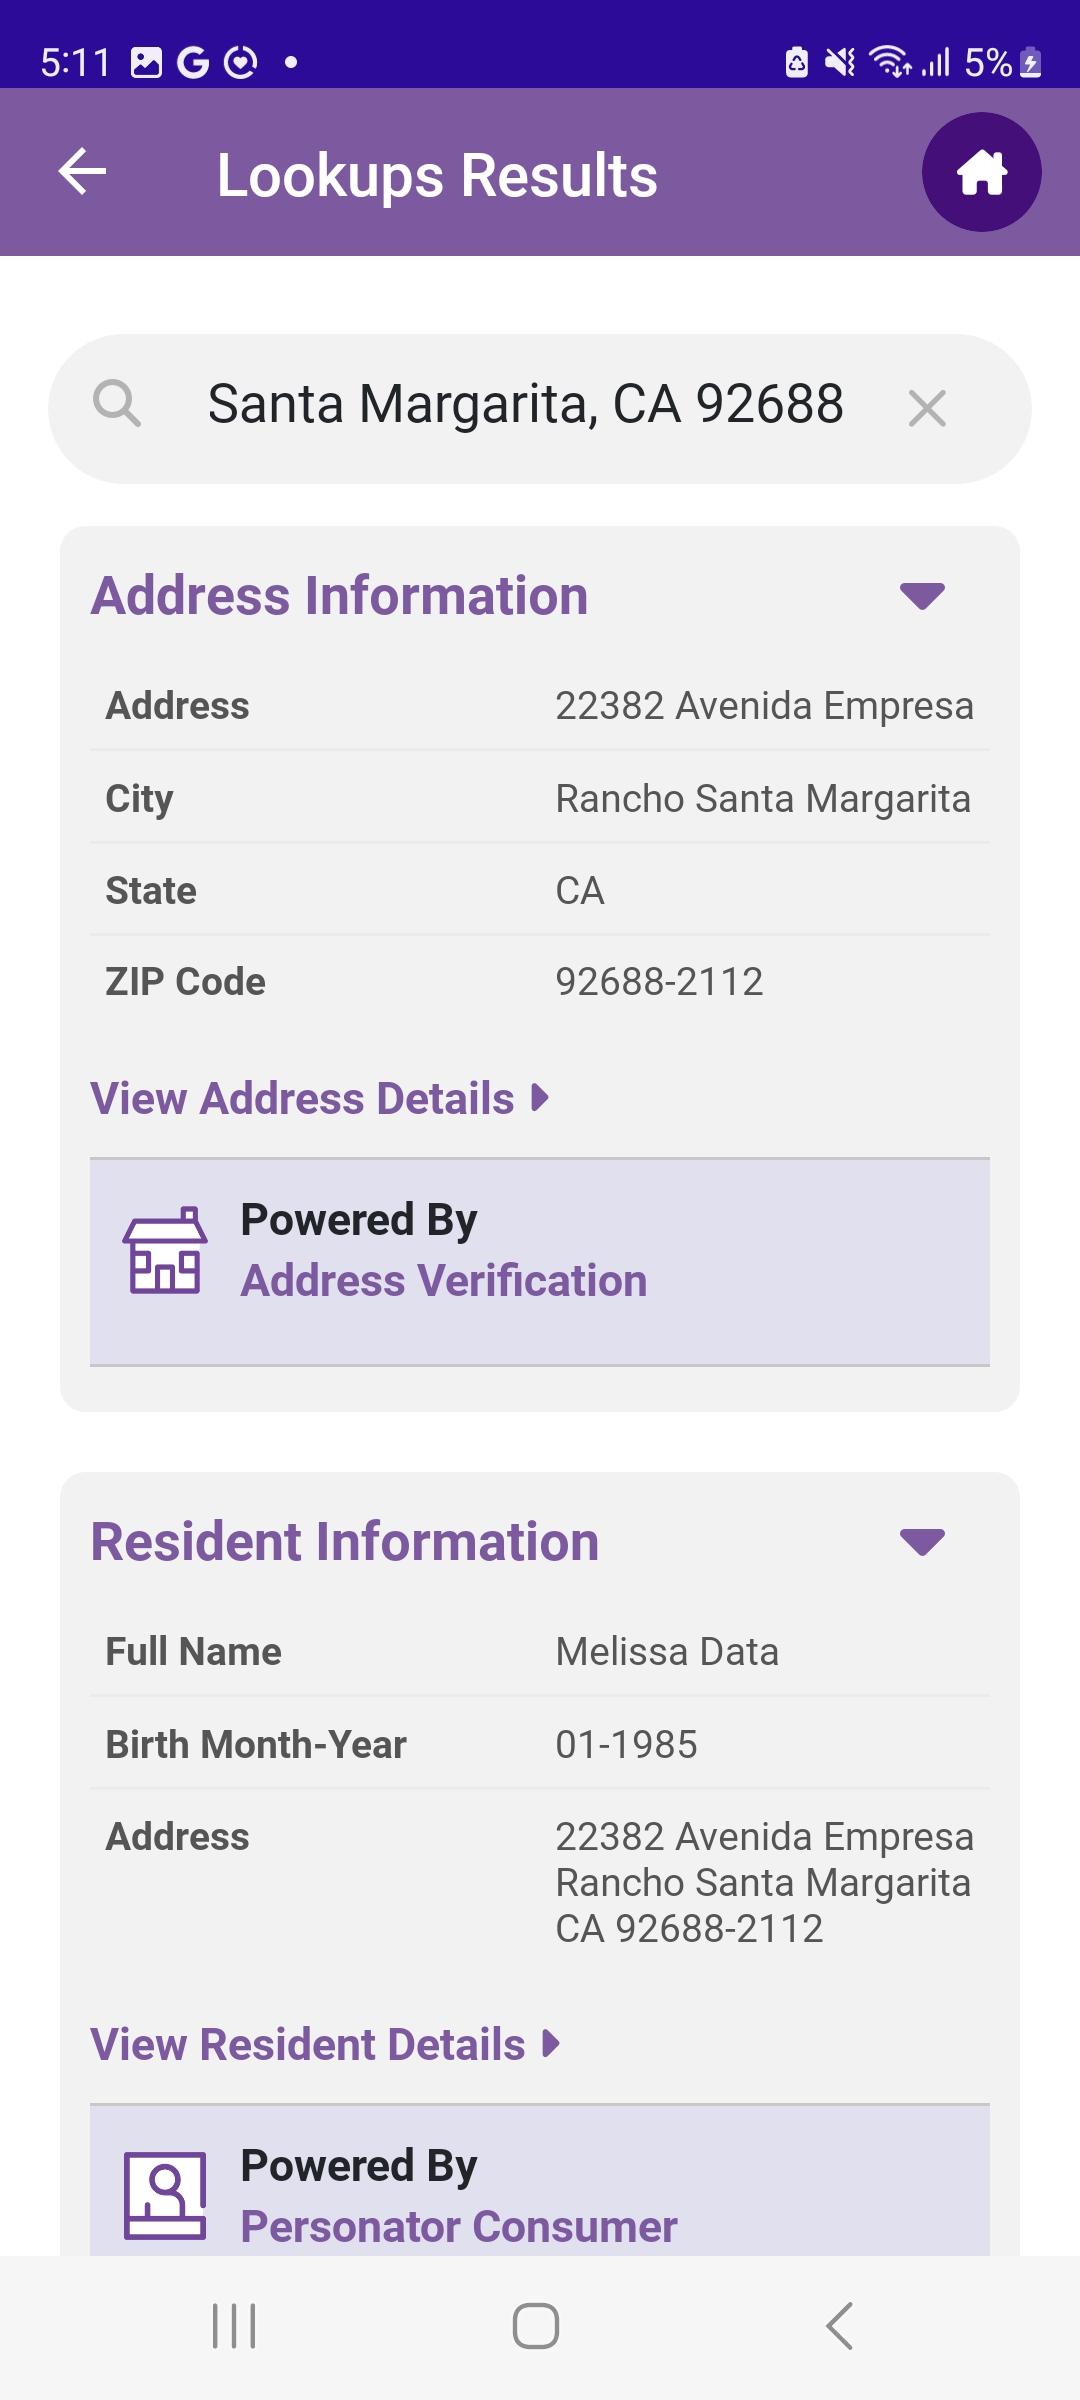Screen dimensions: 1080x2400
Task: Tap the Android home navigation button
Action: click(536, 2326)
